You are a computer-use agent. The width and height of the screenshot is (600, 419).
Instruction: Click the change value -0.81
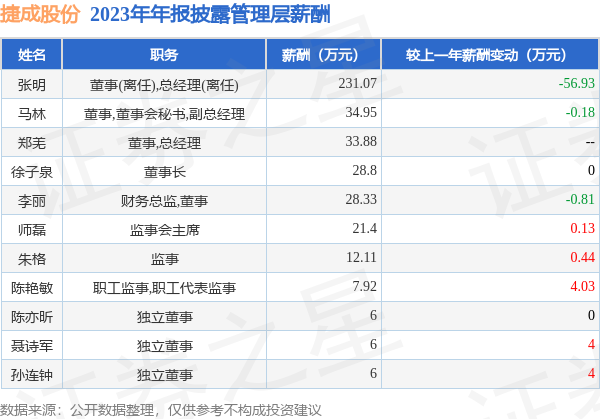[580, 199]
